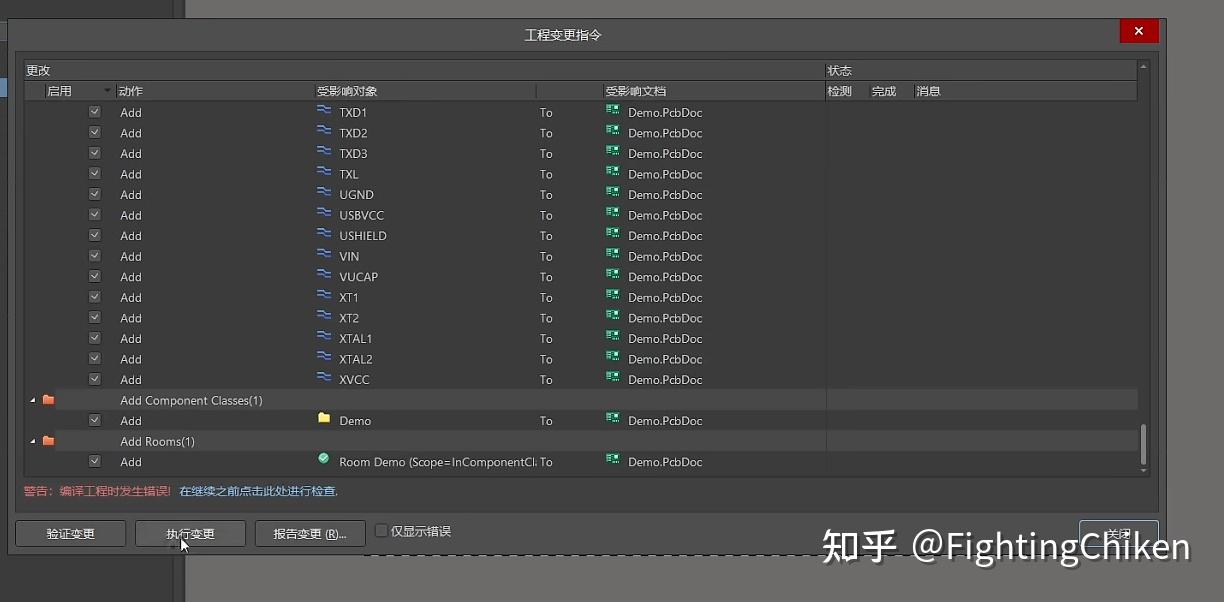This screenshot has height=602, width=1224.
Task: Click the net icon beside USHIELD
Action: (x=324, y=234)
